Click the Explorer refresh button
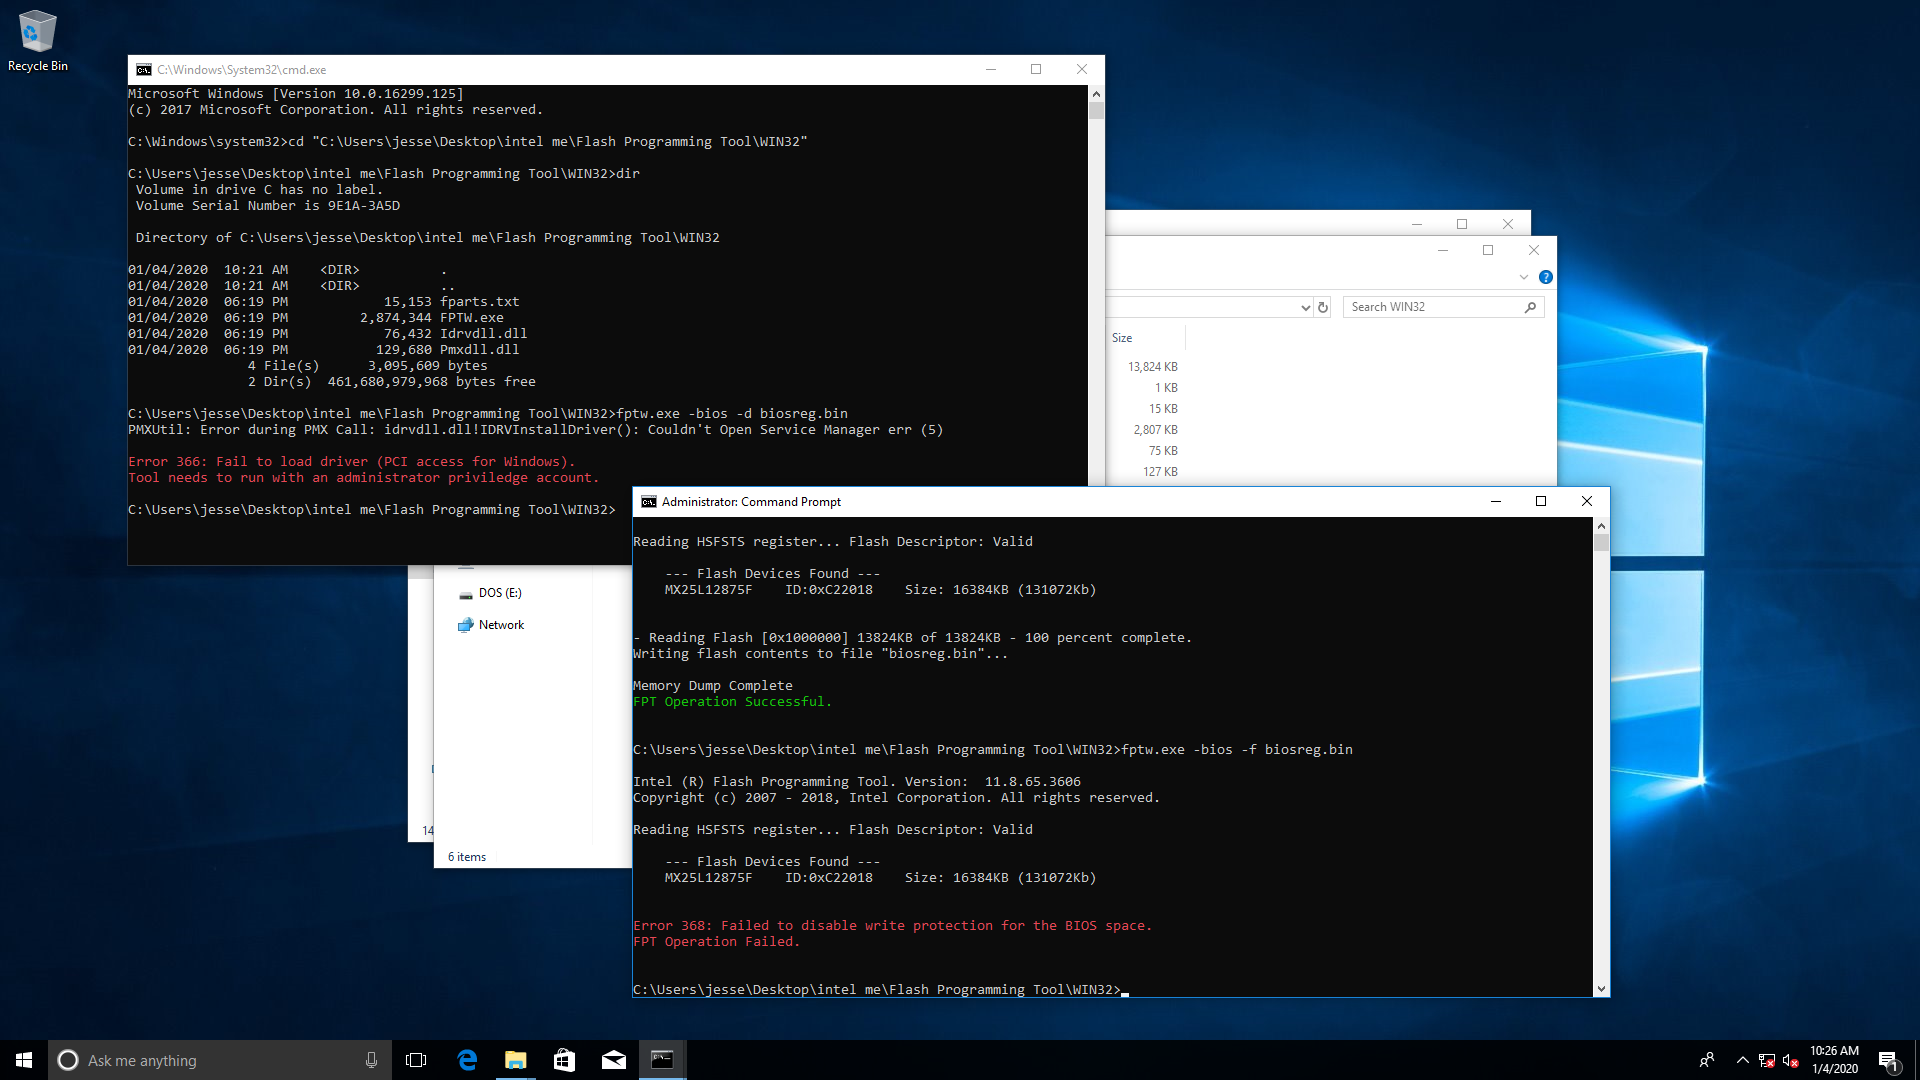 (1323, 307)
